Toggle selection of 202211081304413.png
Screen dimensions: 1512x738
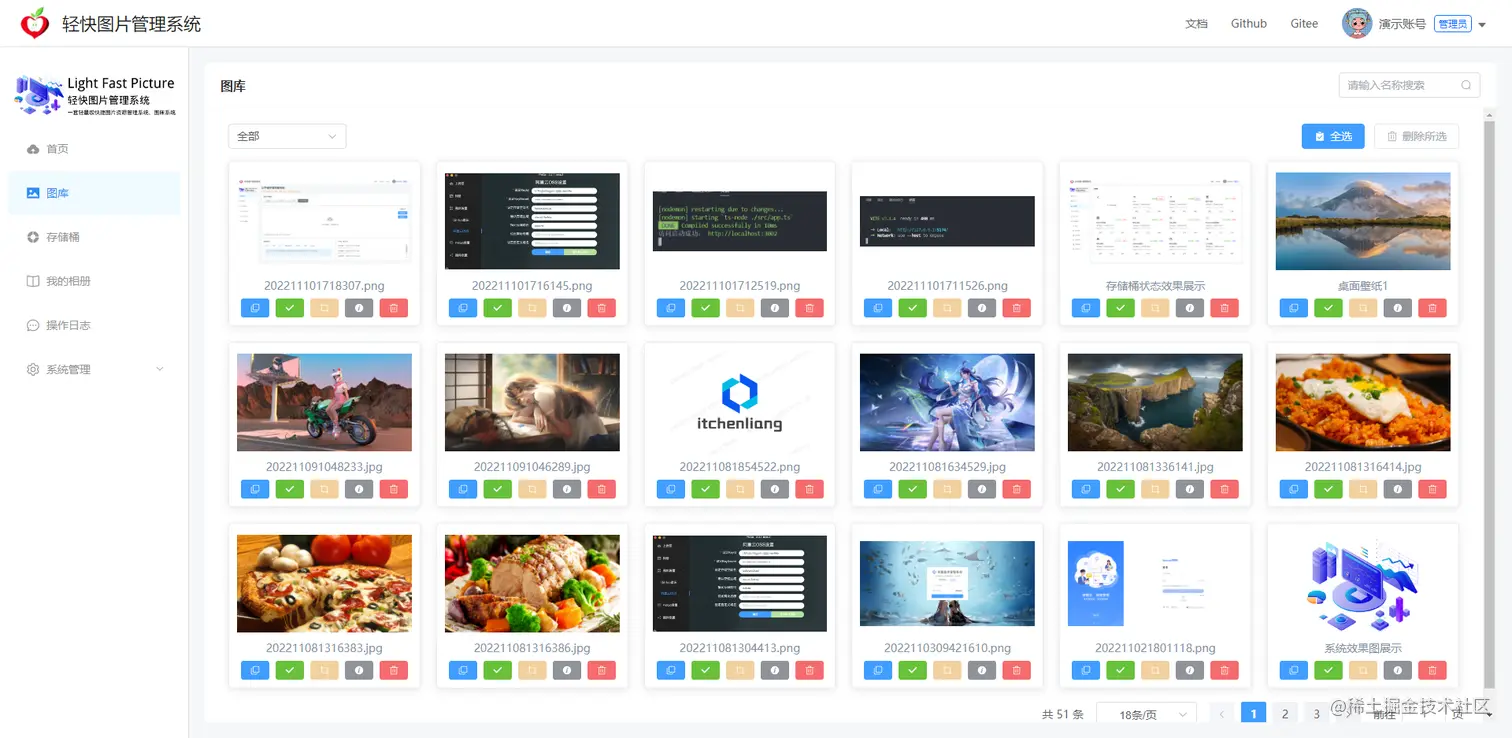705,670
